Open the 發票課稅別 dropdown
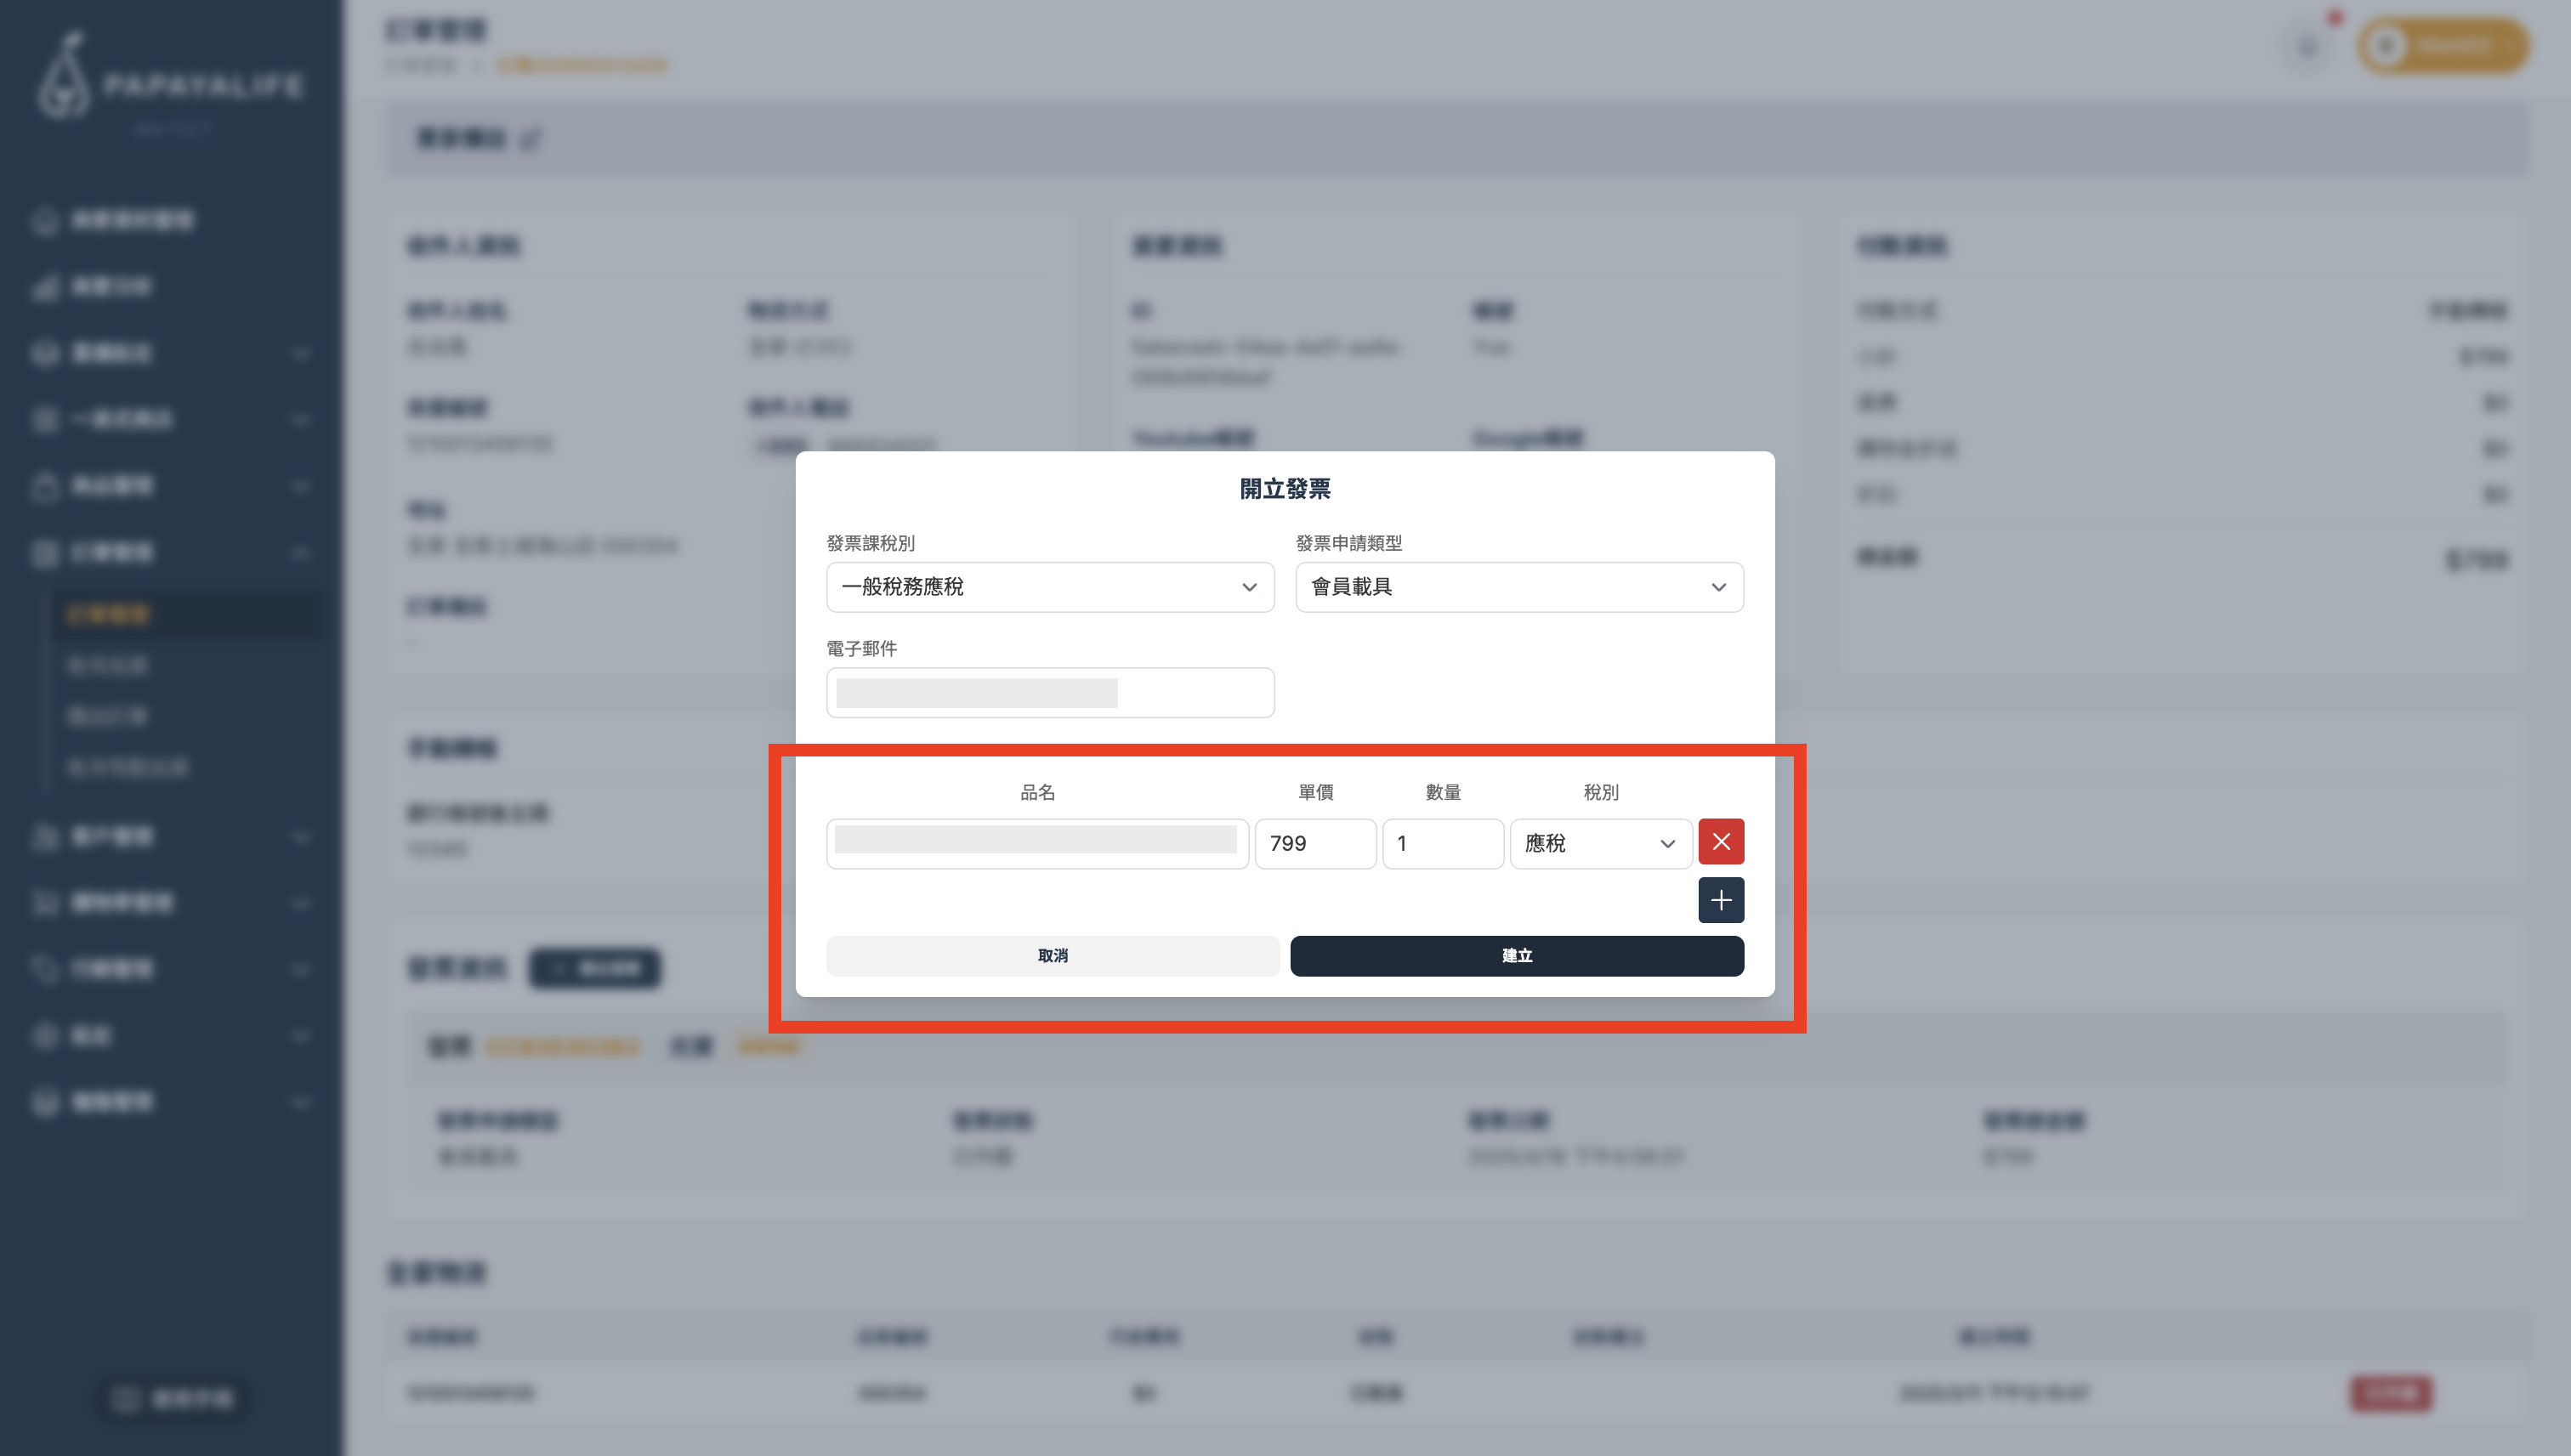The image size is (2571, 1456). (x=1049, y=587)
